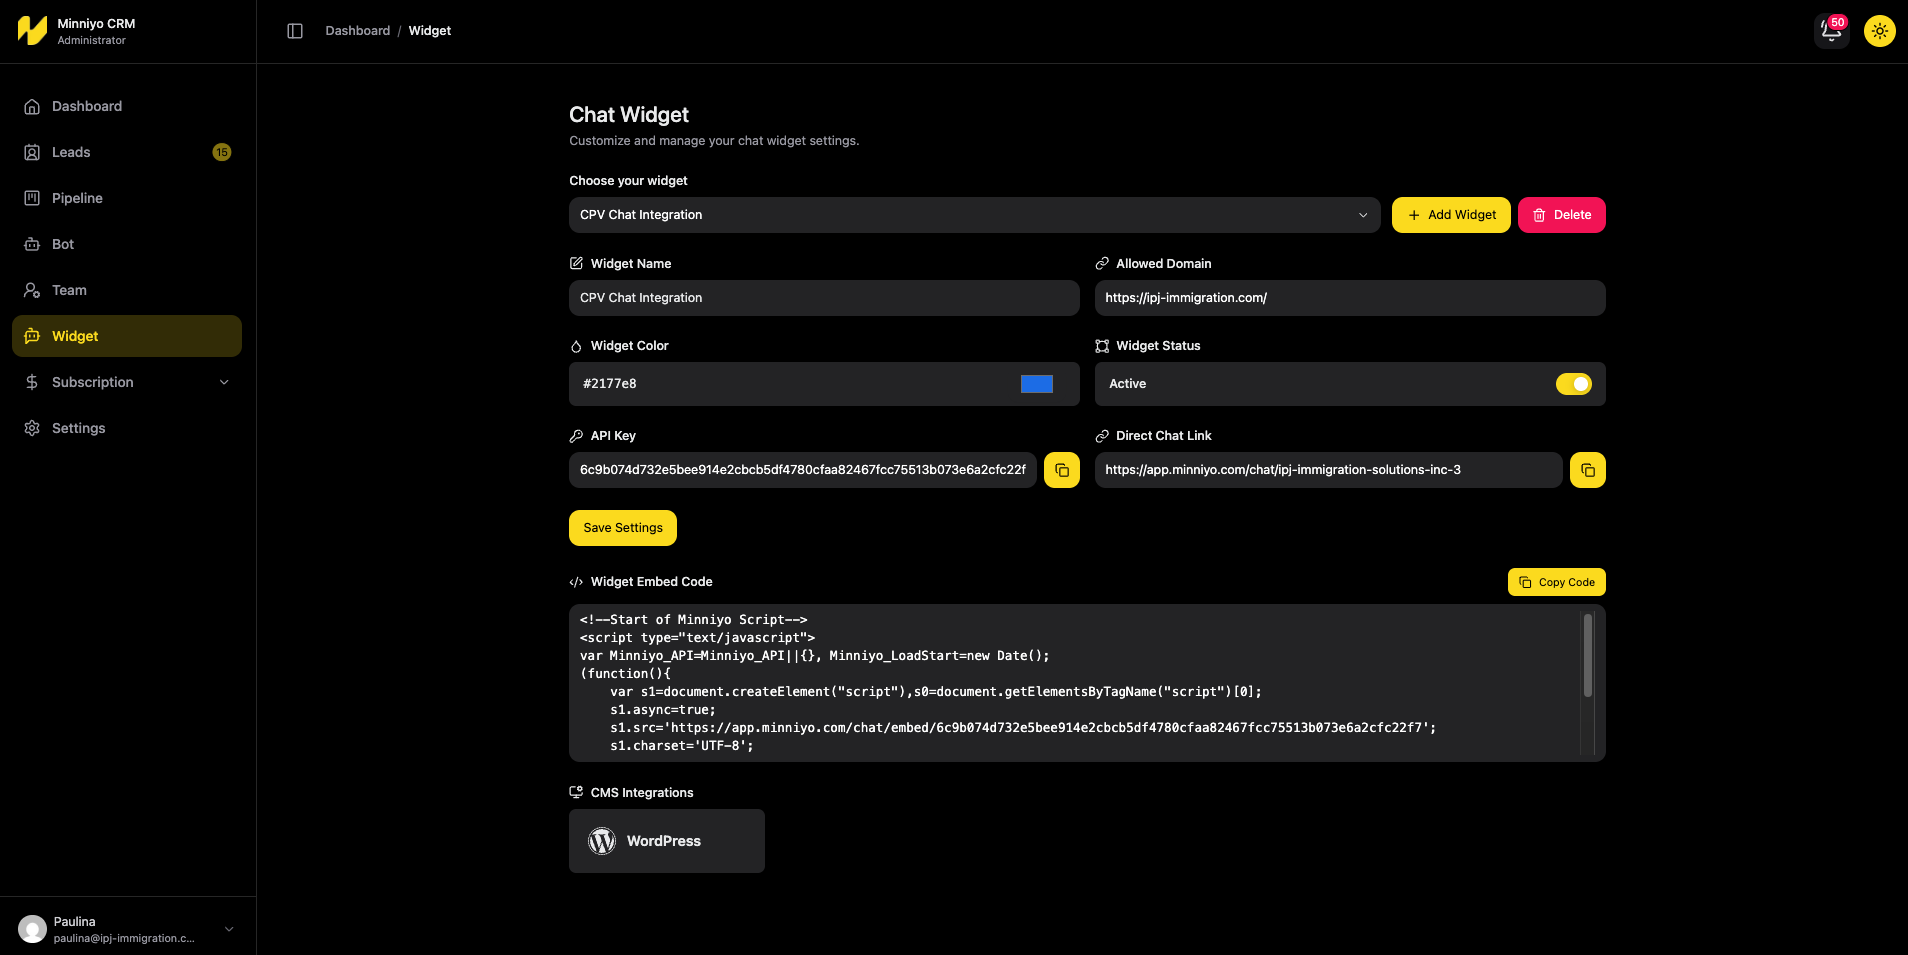This screenshot has height=955, width=1908.
Task: Click the s1.async=true; code line
Action: [x=663, y=710]
